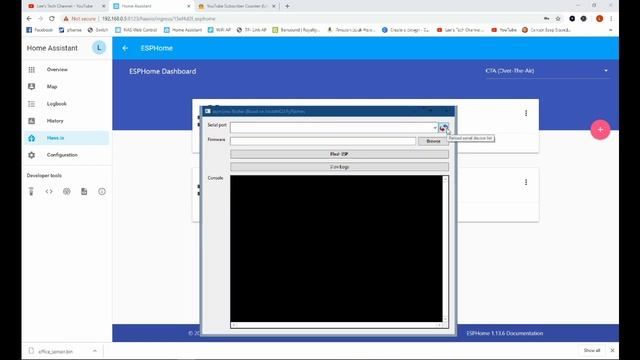The height and width of the screenshot is (360, 640).
Task: Click the History chart icon
Action: [31, 121]
